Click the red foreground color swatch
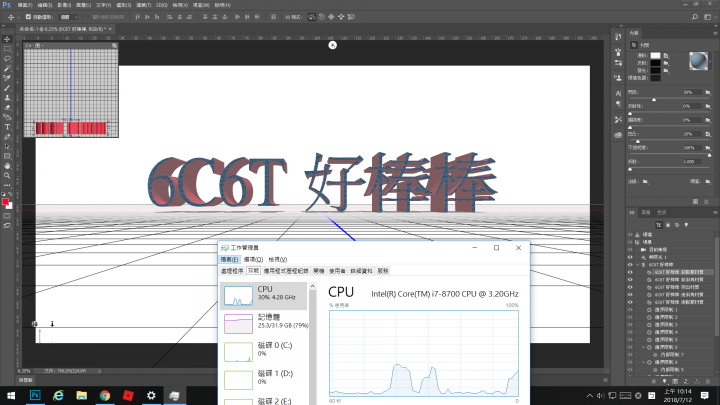Viewport: 720px width, 405px height. click(x=5, y=202)
